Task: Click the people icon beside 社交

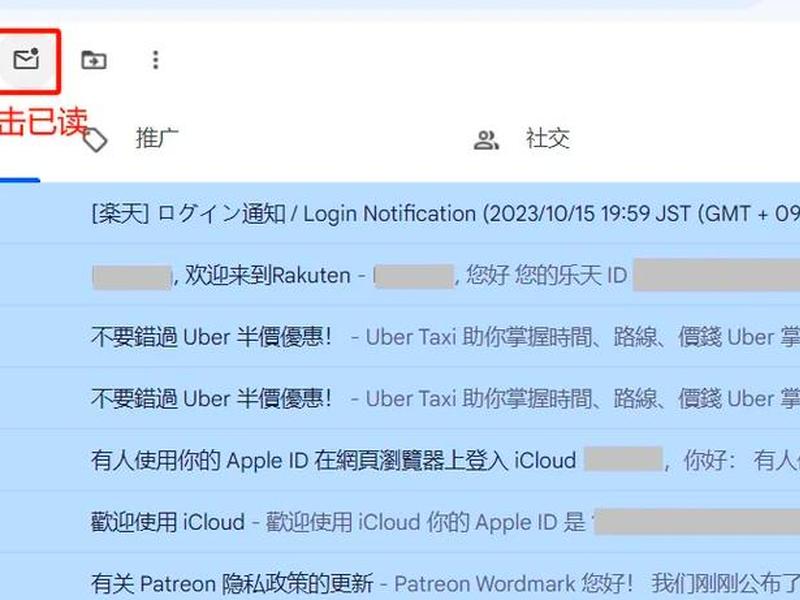Action: 486,140
